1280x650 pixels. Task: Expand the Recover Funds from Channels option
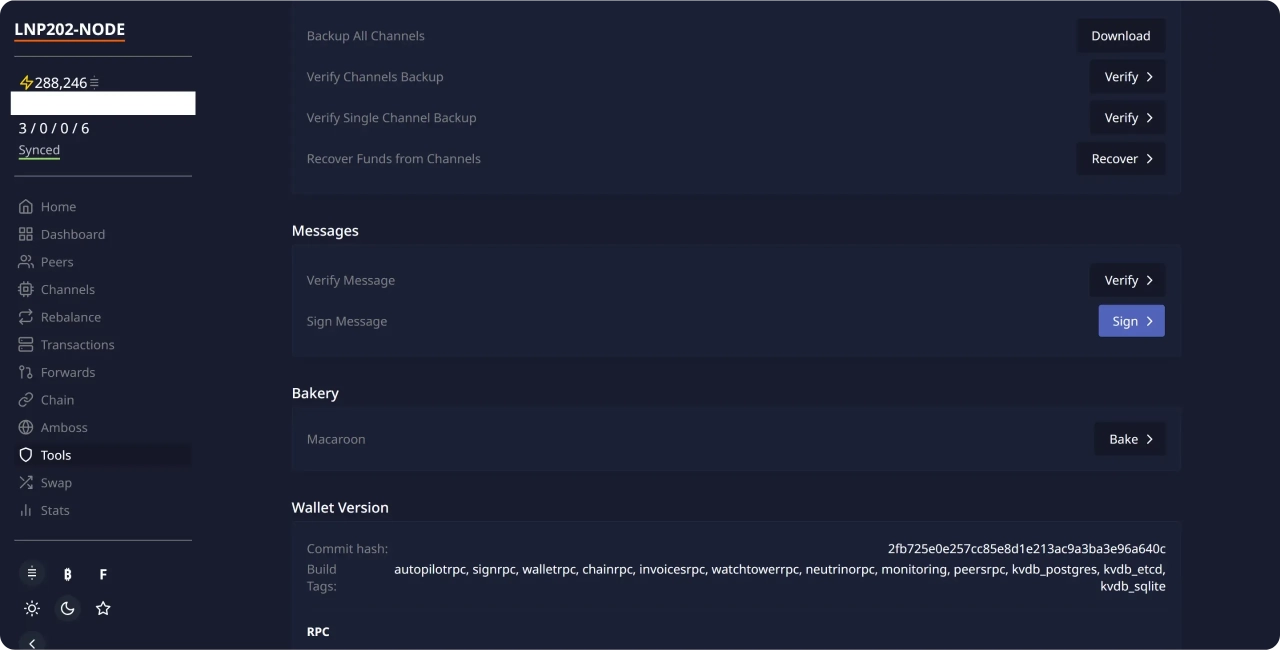click(x=1120, y=159)
